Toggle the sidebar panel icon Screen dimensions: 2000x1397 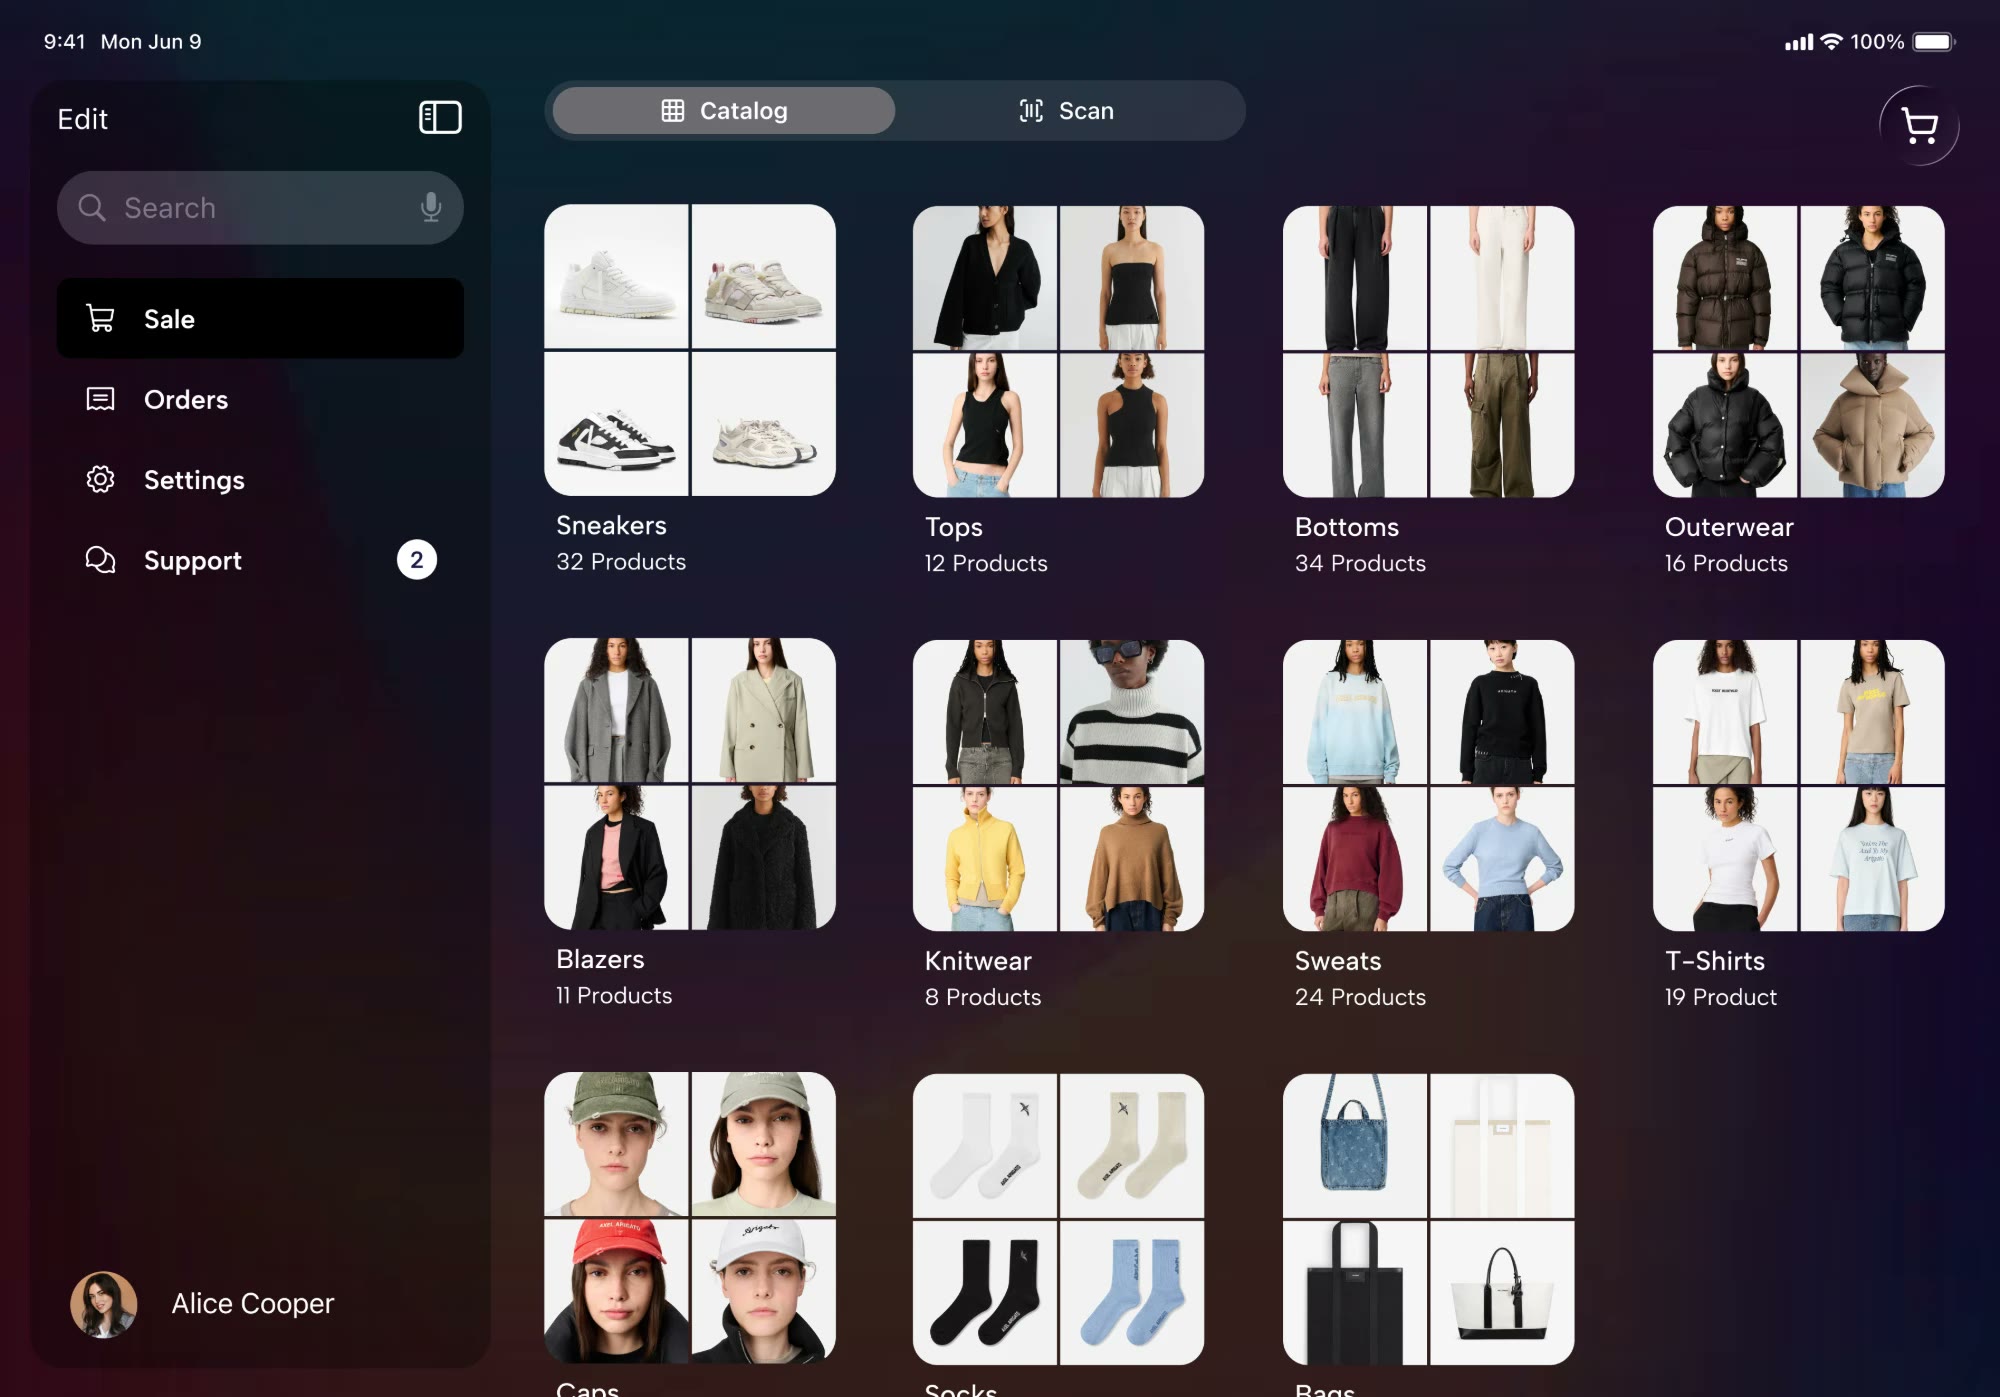(x=440, y=118)
